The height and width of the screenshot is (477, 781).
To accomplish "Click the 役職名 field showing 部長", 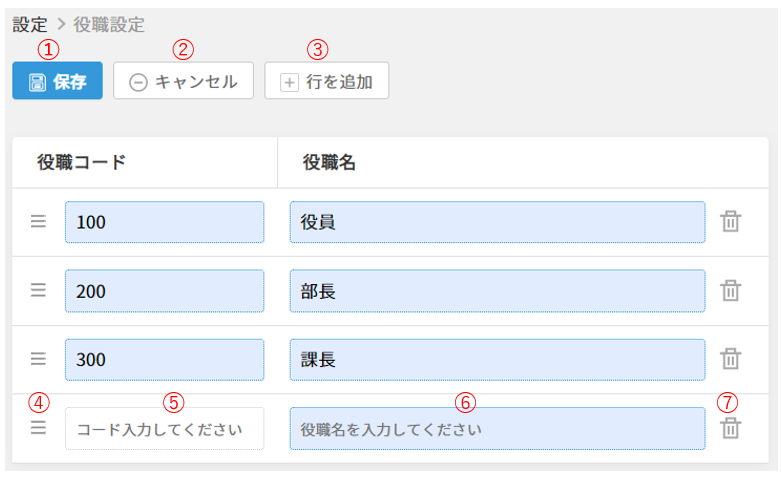I will [x=497, y=290].
